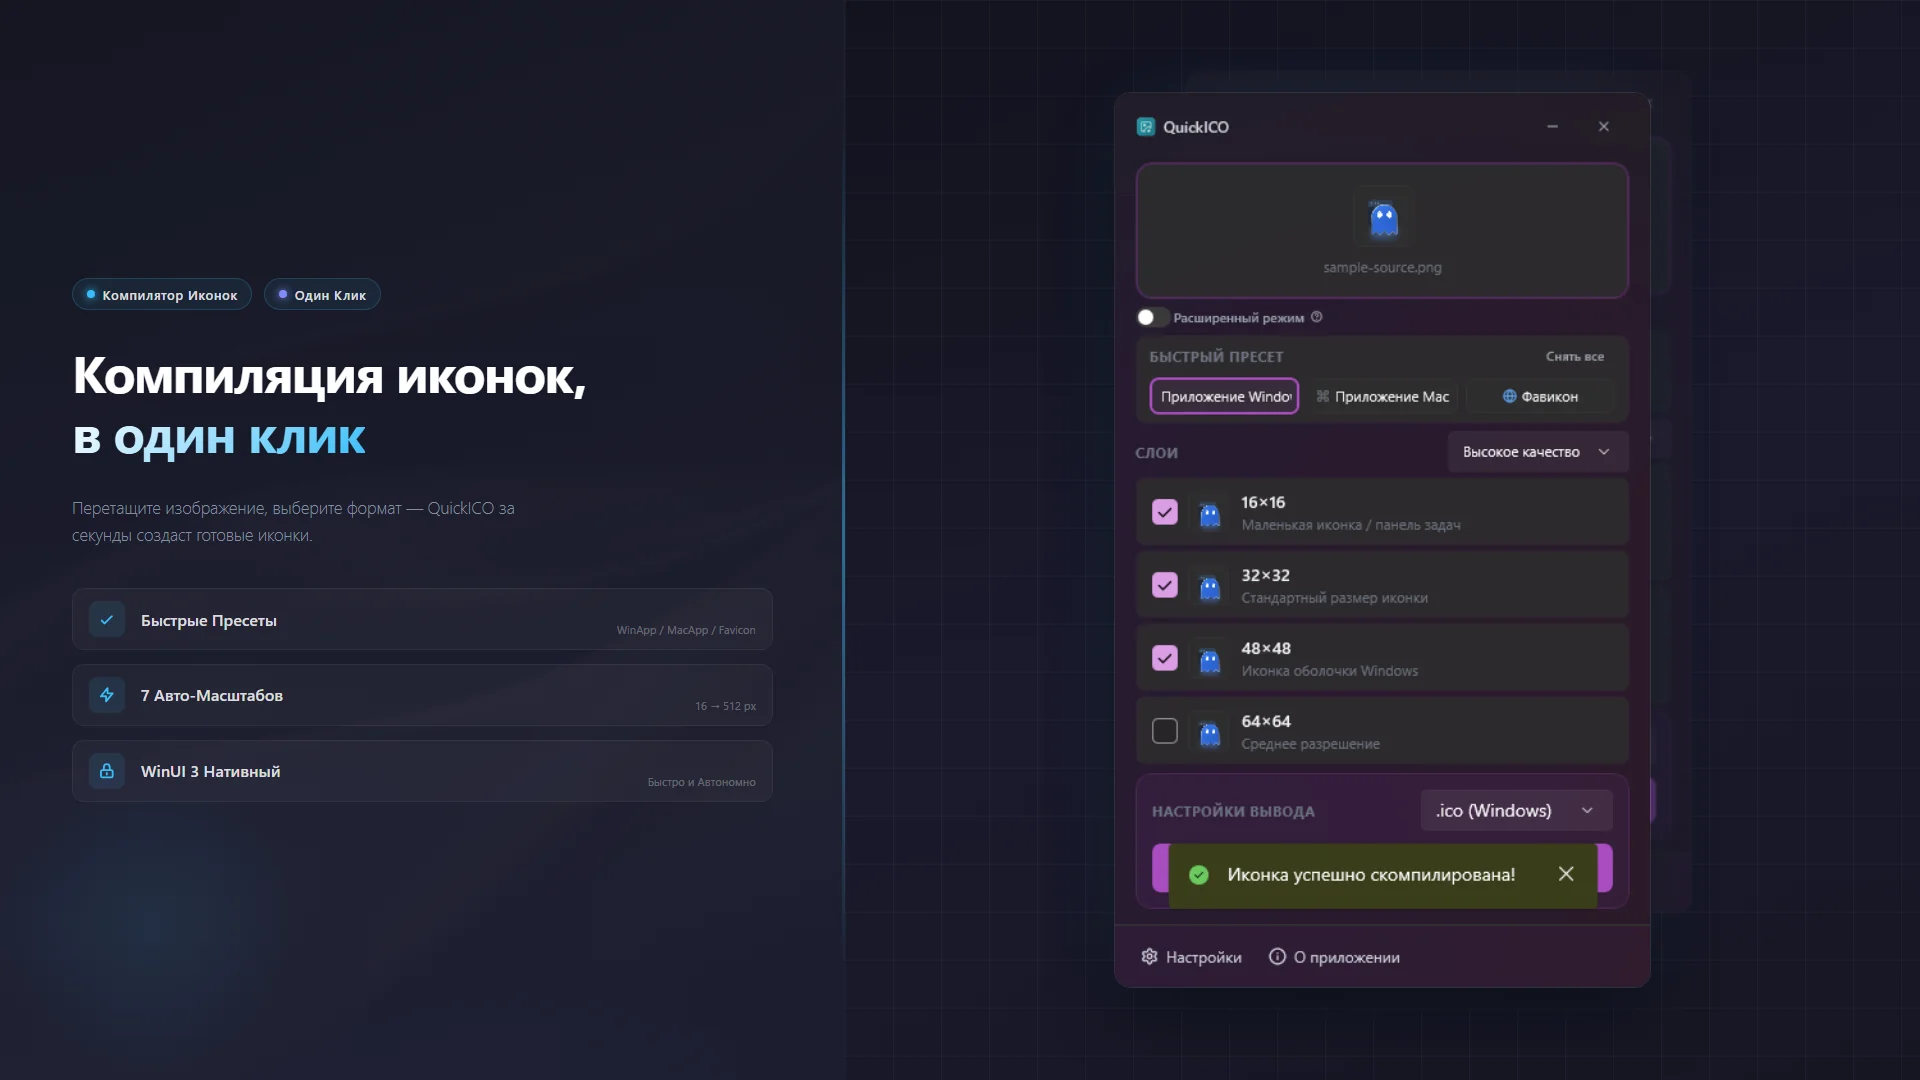This screenshot has height=1080, width=1920.
Task: Click the ghost thumbnail in 64×64 row
Action: pos(1210,733)
